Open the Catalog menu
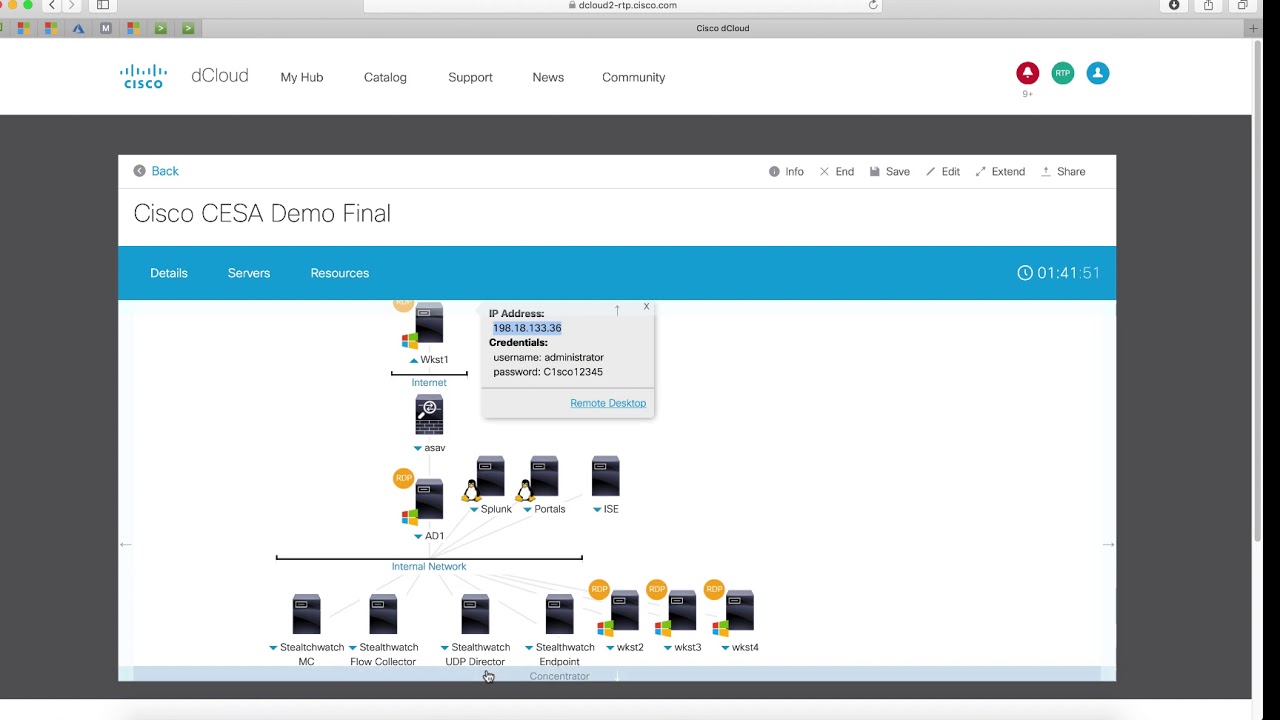This screenshot has height=720, width=1280. (385, 77)
